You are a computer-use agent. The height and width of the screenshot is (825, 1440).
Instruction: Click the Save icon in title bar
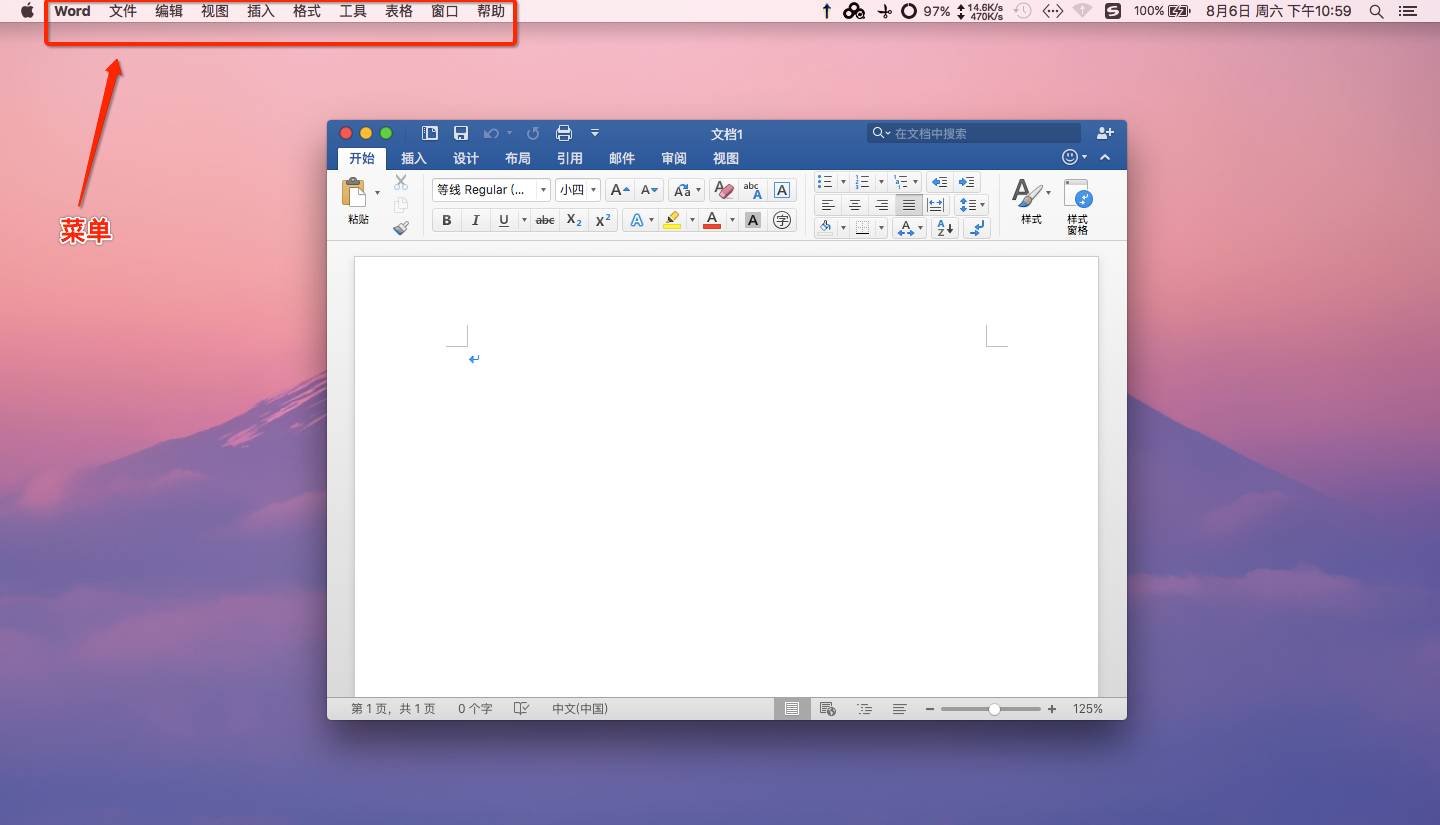(461, 133)
